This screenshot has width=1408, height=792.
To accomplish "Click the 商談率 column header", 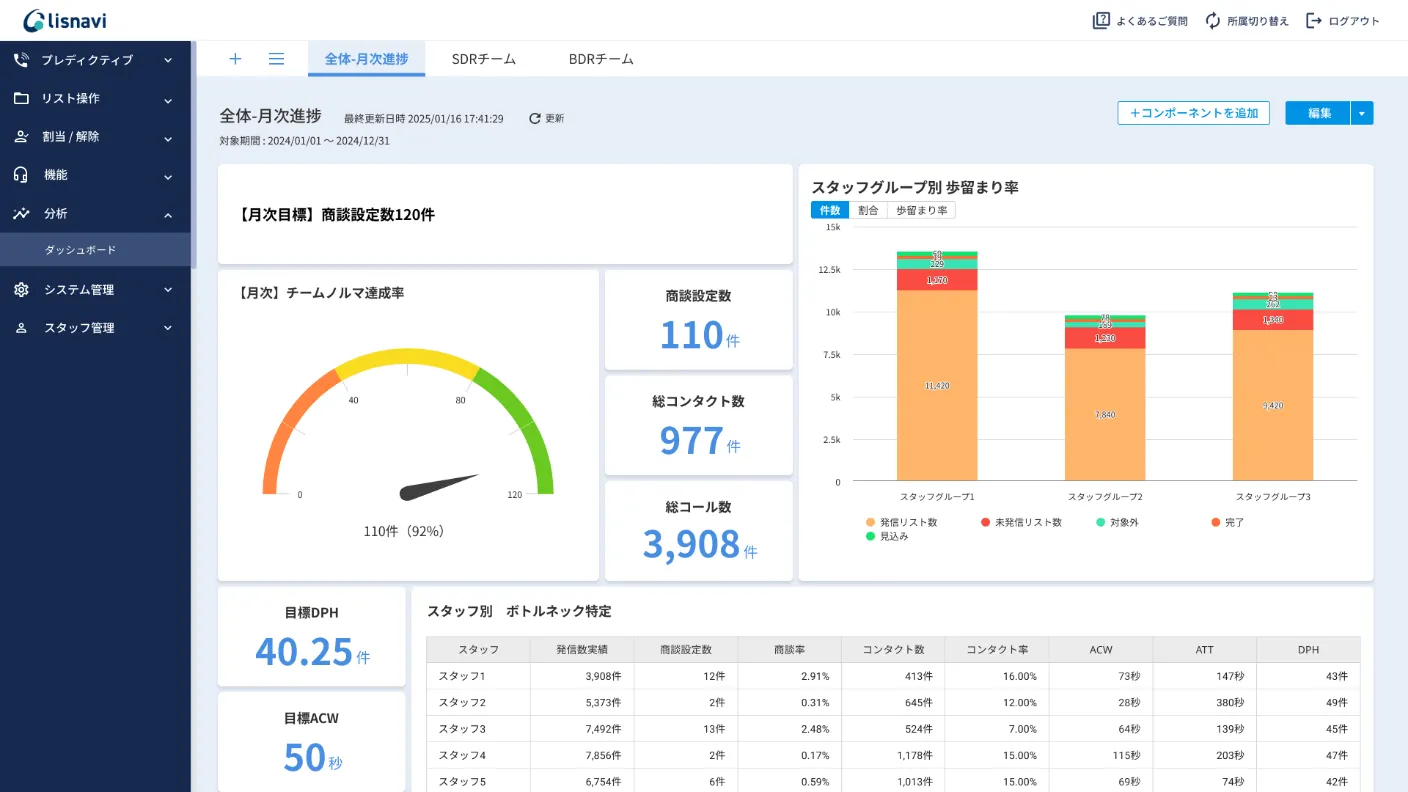I will tap(790, 650).
